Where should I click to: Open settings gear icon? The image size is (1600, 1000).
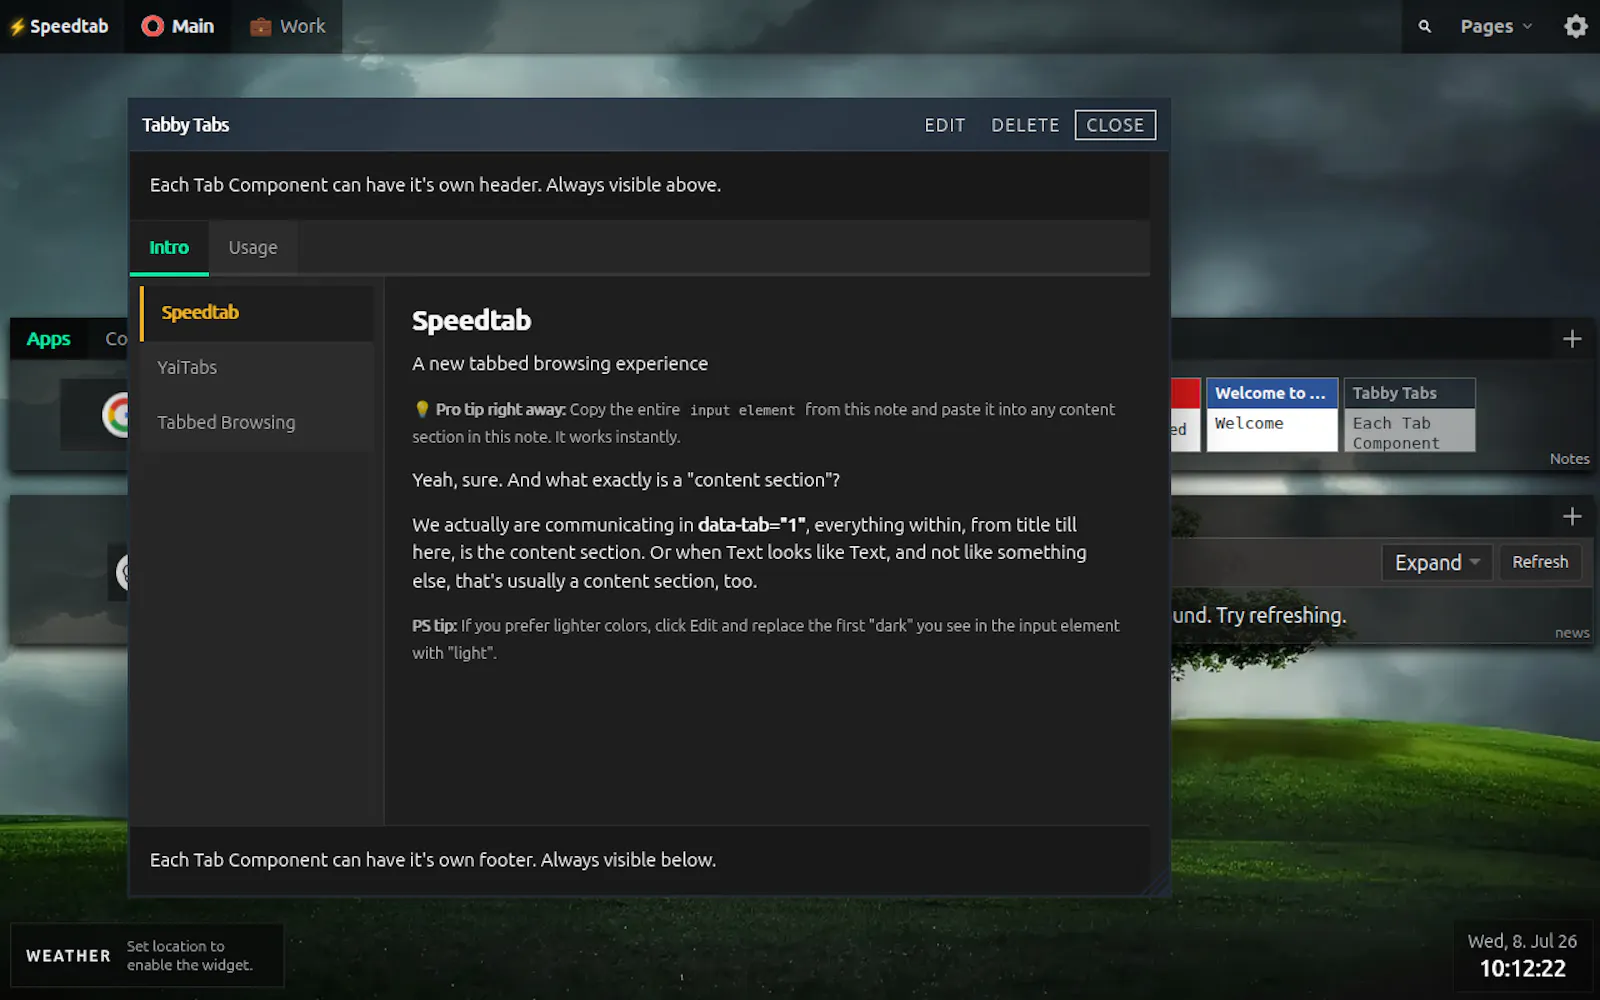click(1576, 27)
